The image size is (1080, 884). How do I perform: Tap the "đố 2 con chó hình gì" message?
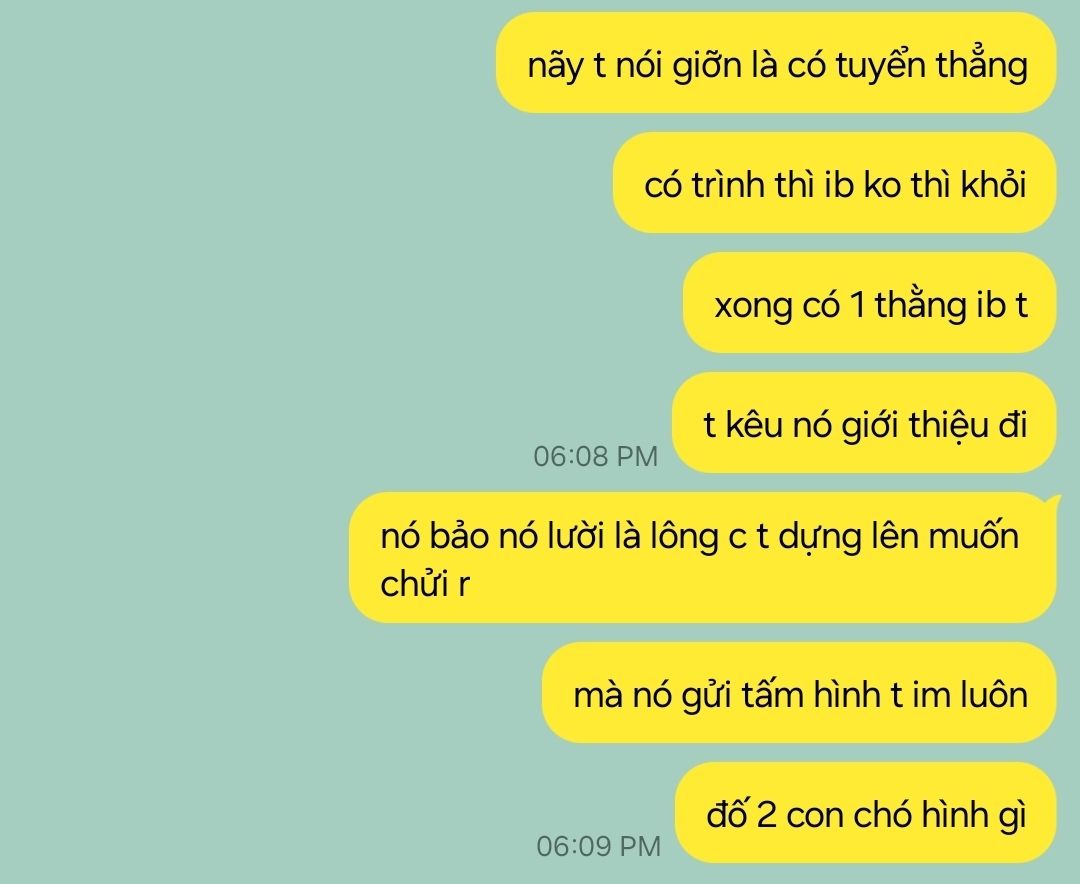click(x=866, y=813)
